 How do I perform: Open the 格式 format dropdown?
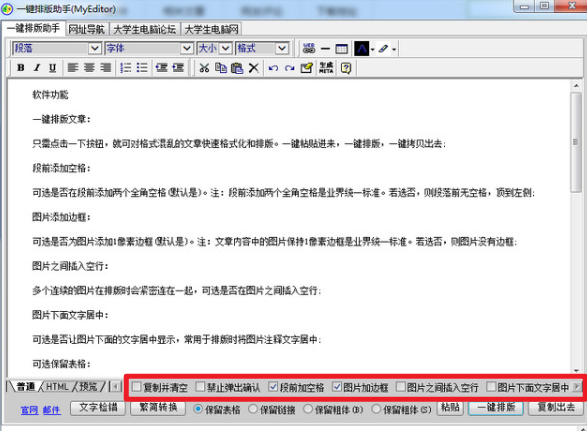(x=282, y=48)
